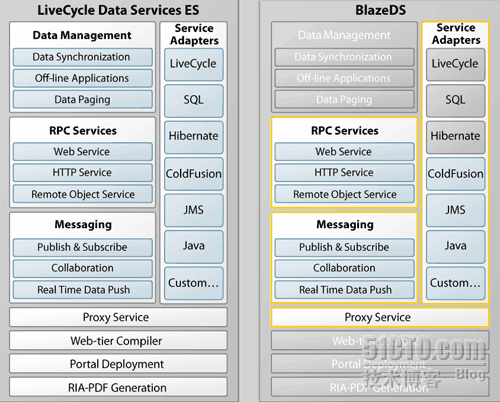The width and height of the screenshot is (500, 402).
Task: Choose 'SQL' adapter in LiveCycle panel
Action: pos(194,101)
